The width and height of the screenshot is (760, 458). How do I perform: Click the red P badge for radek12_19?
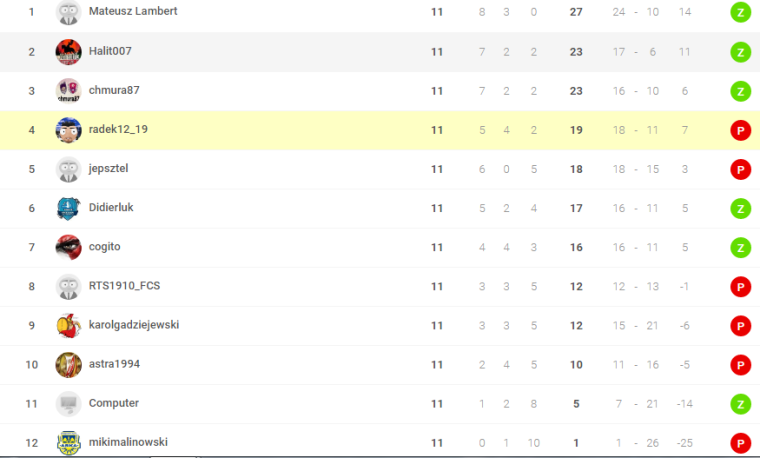[x=740, y=130]
